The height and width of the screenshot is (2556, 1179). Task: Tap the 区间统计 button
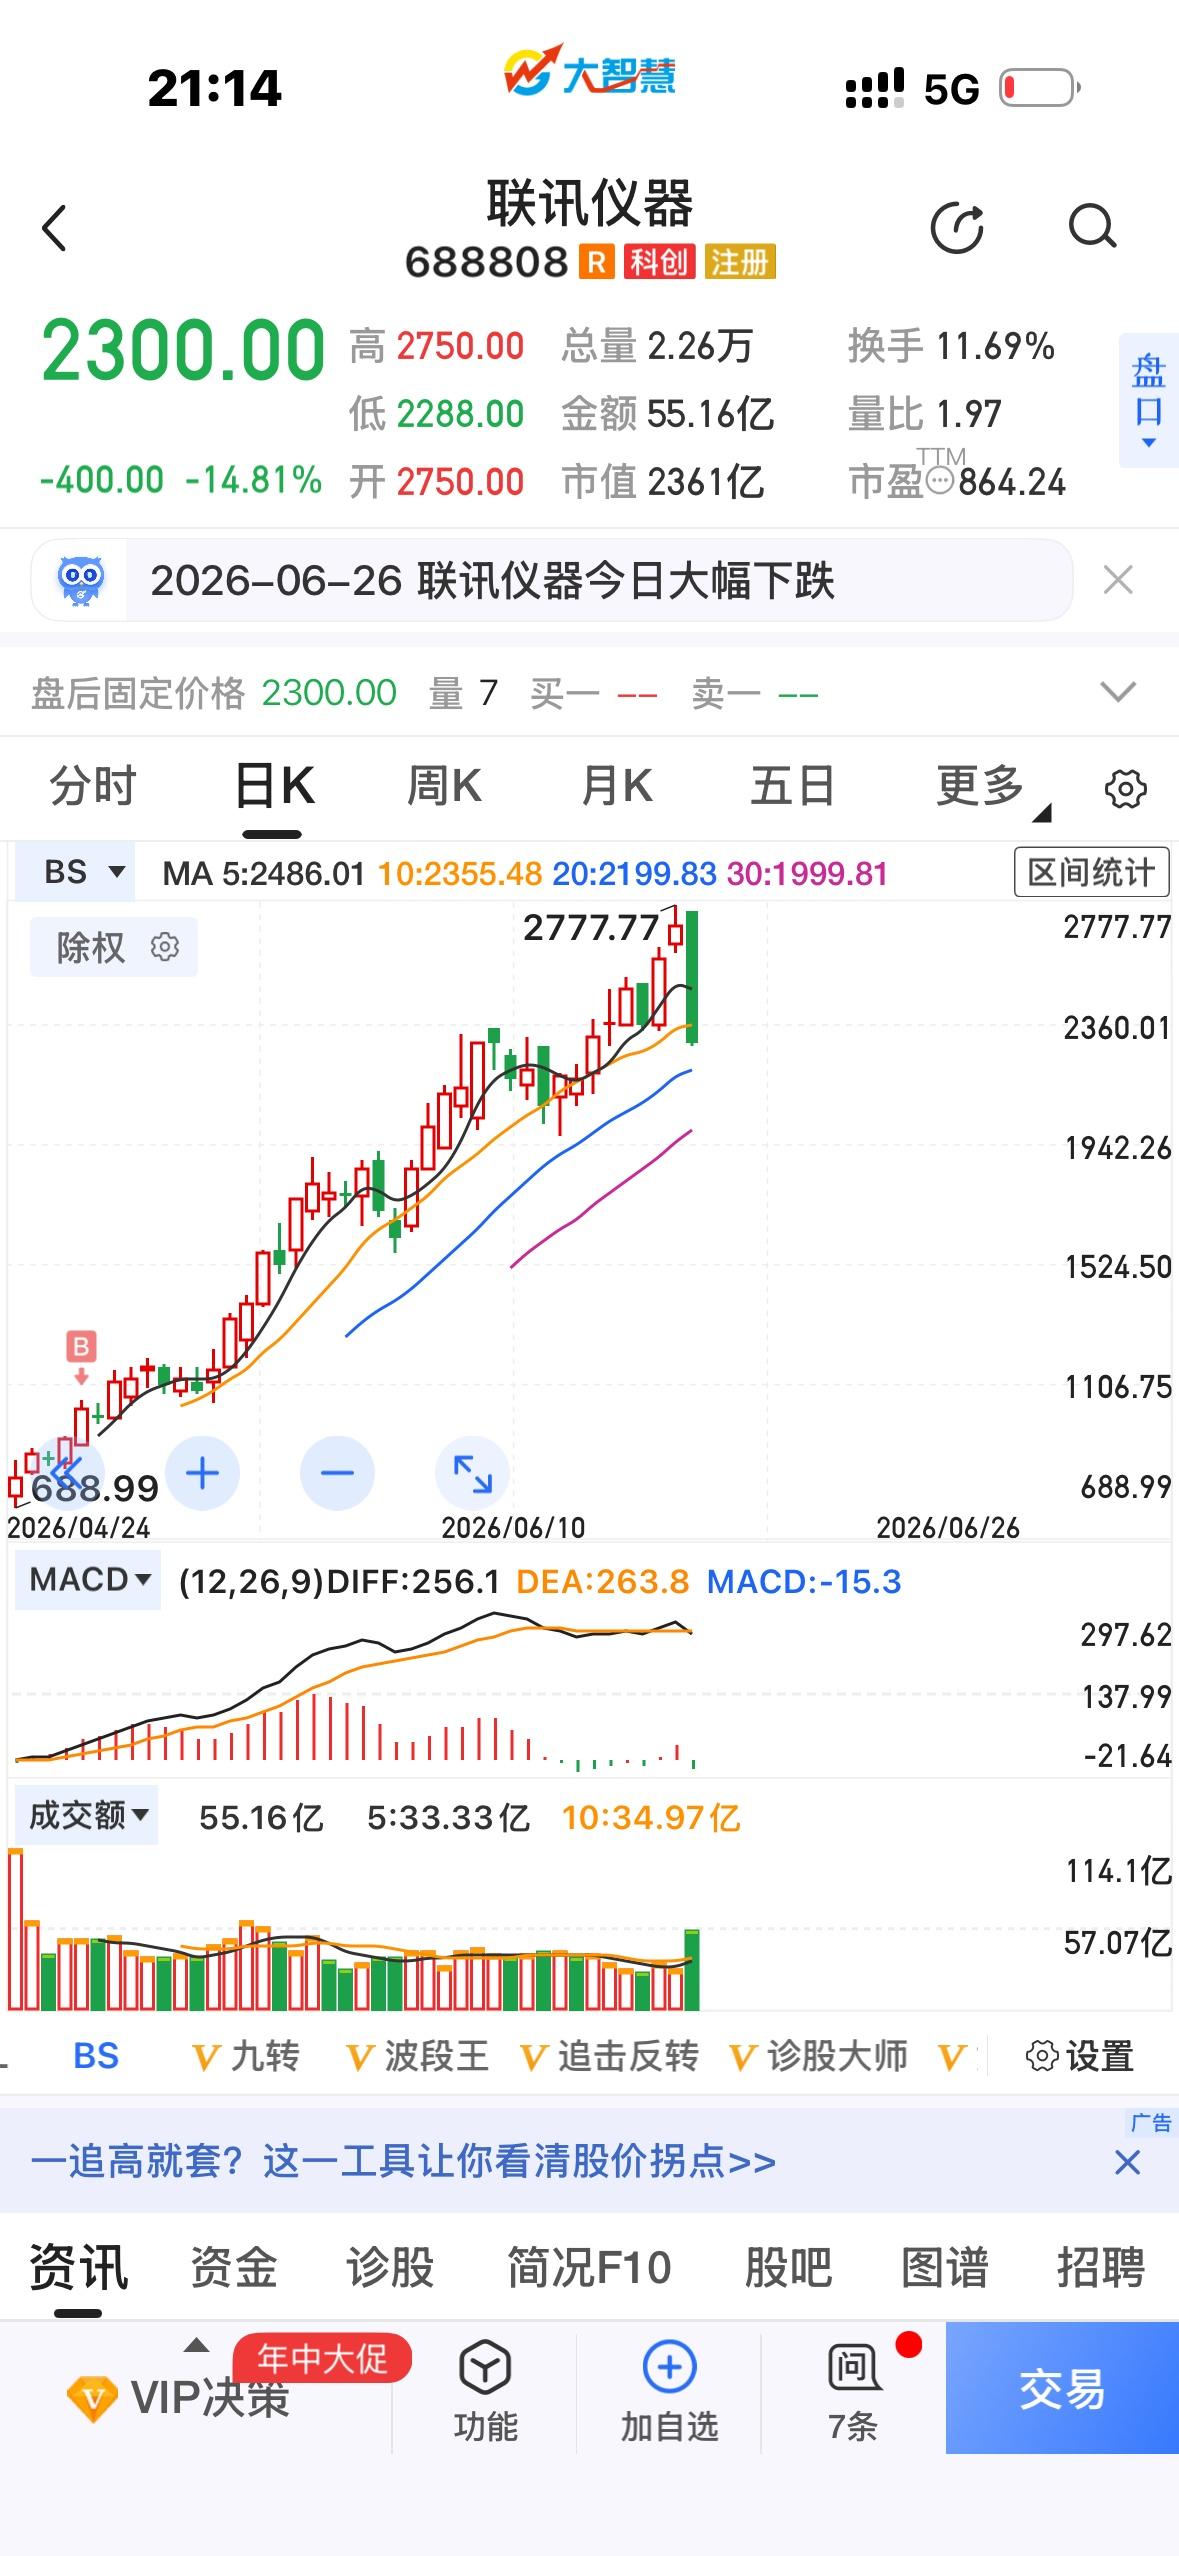1091,872
